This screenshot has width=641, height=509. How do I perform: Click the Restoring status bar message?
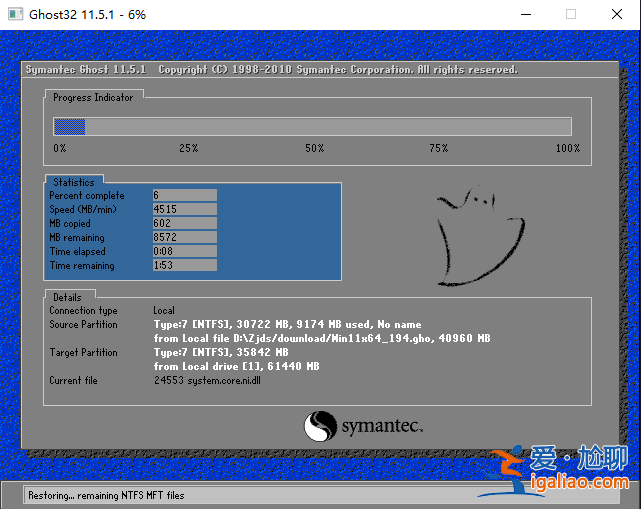point(106,495)
